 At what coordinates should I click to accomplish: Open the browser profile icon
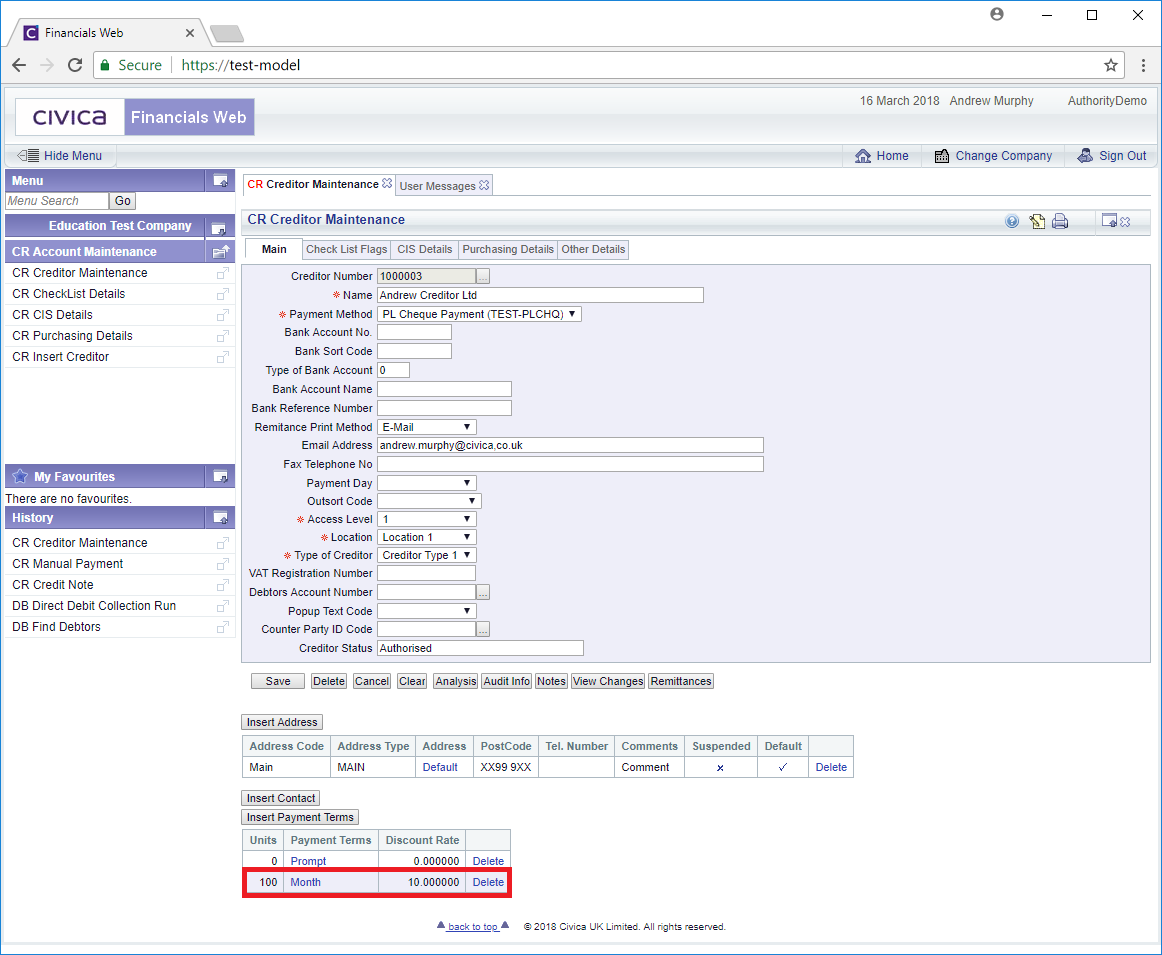pos(997,14)
